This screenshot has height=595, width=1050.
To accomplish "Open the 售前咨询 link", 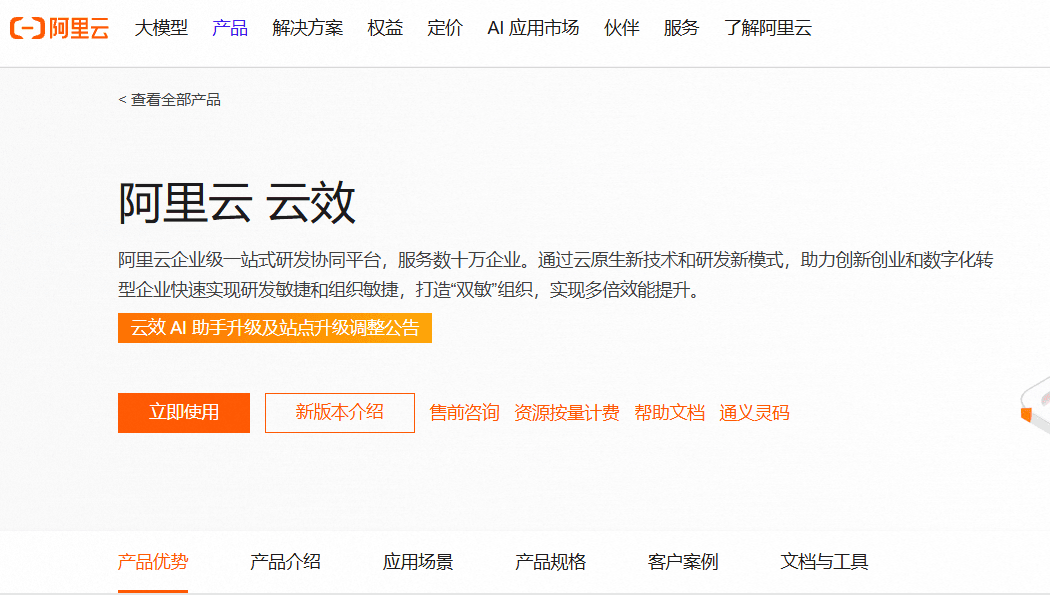I will coord(464,413).
